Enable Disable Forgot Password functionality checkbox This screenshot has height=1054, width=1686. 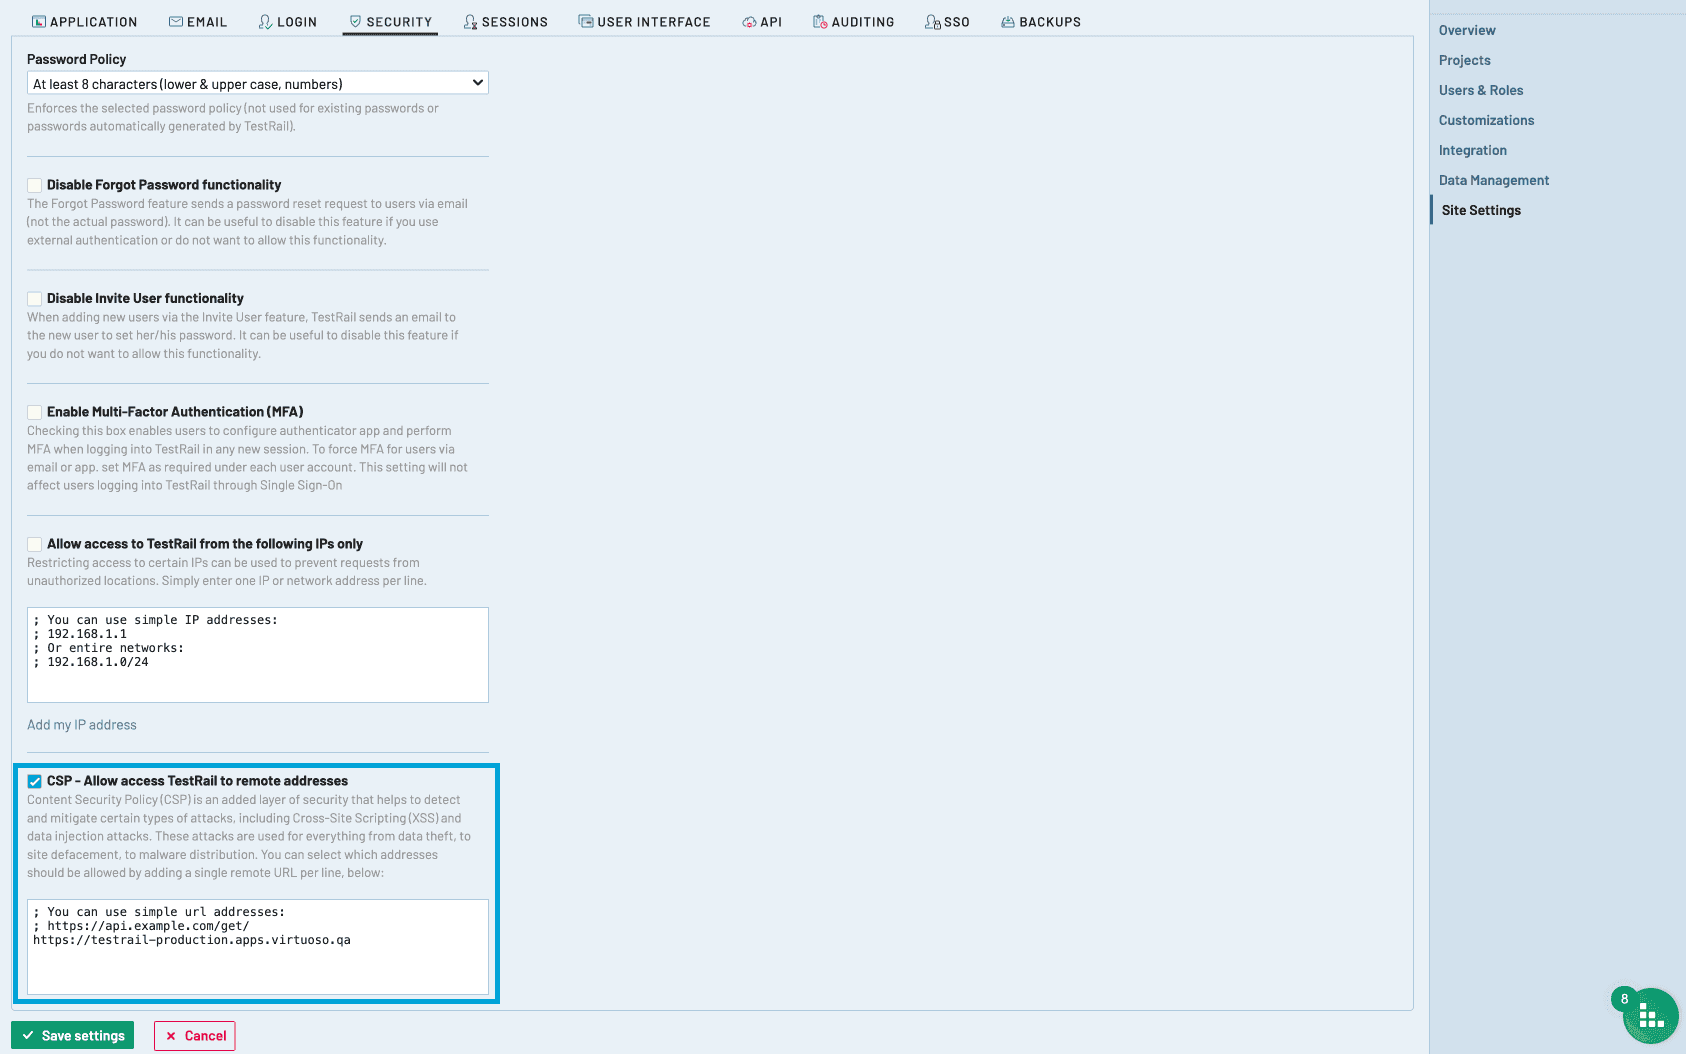pyautogui.click(x=35, y=185)
